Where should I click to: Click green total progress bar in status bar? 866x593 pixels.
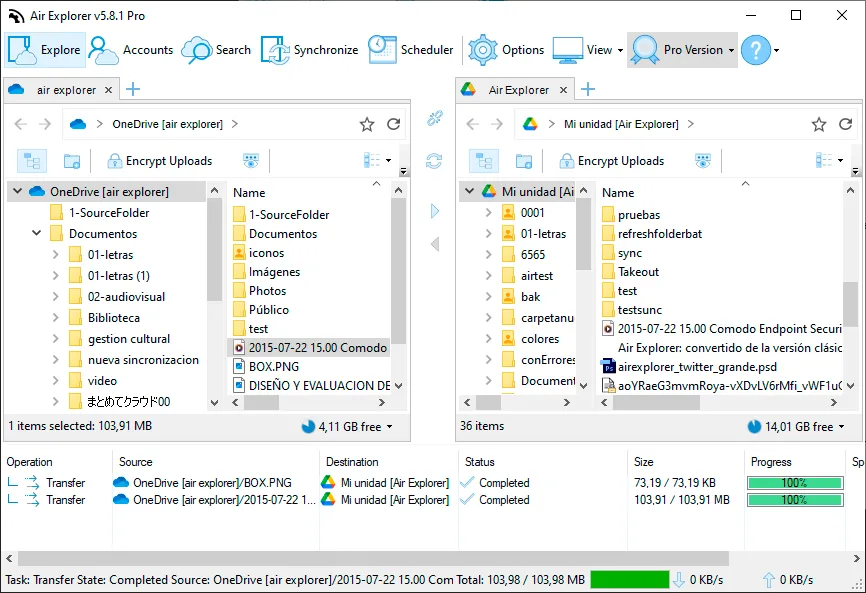630,579
